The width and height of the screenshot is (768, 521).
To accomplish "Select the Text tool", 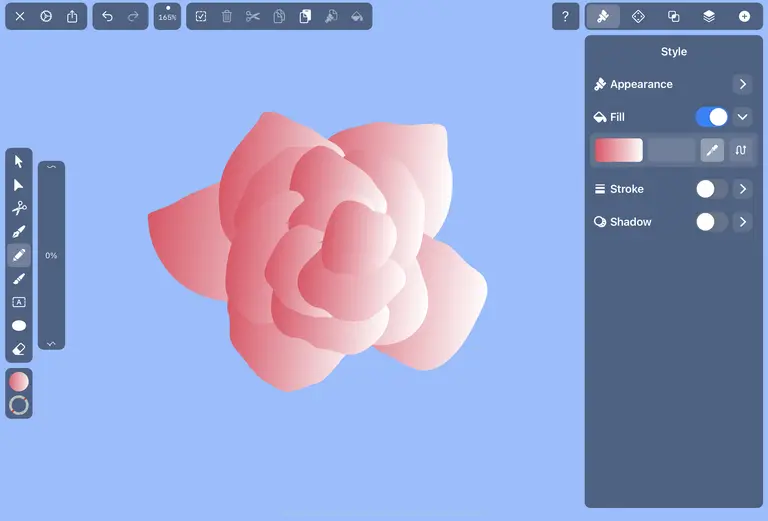I will coord(19,302).
